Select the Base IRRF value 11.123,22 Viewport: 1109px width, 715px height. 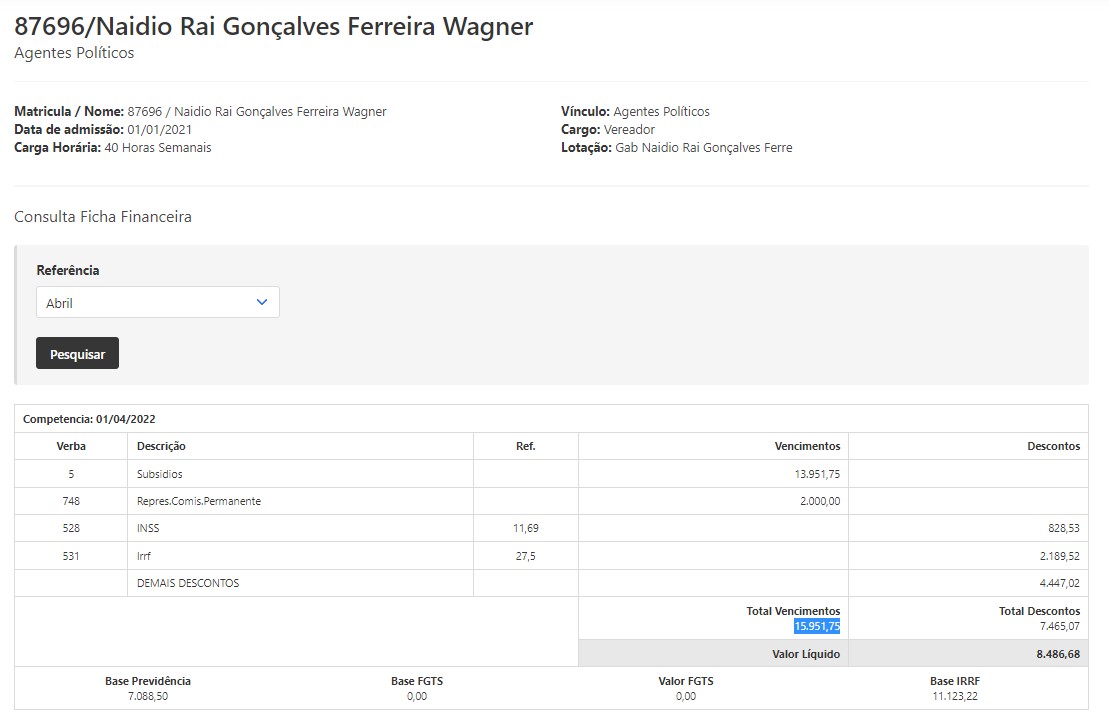(955, 696)
